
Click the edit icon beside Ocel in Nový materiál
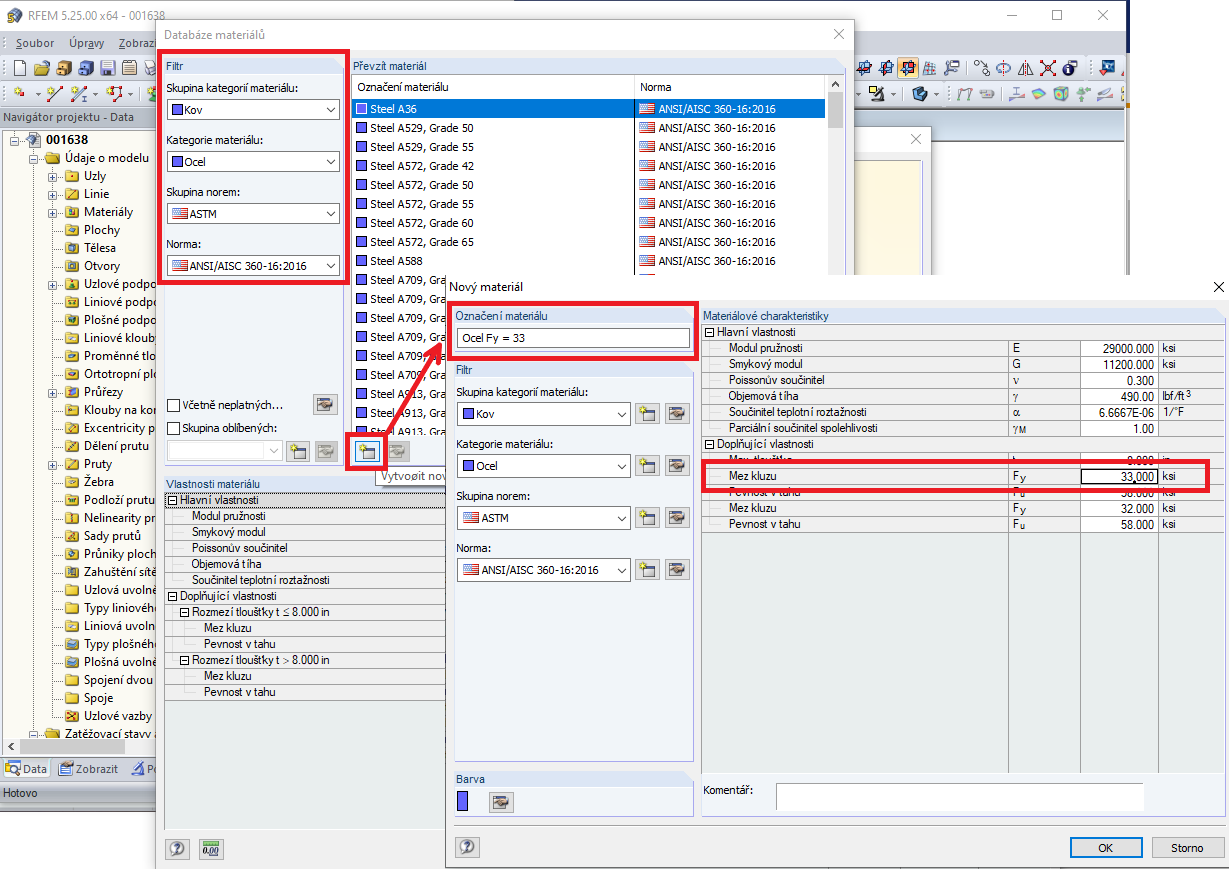pos(678,465)
